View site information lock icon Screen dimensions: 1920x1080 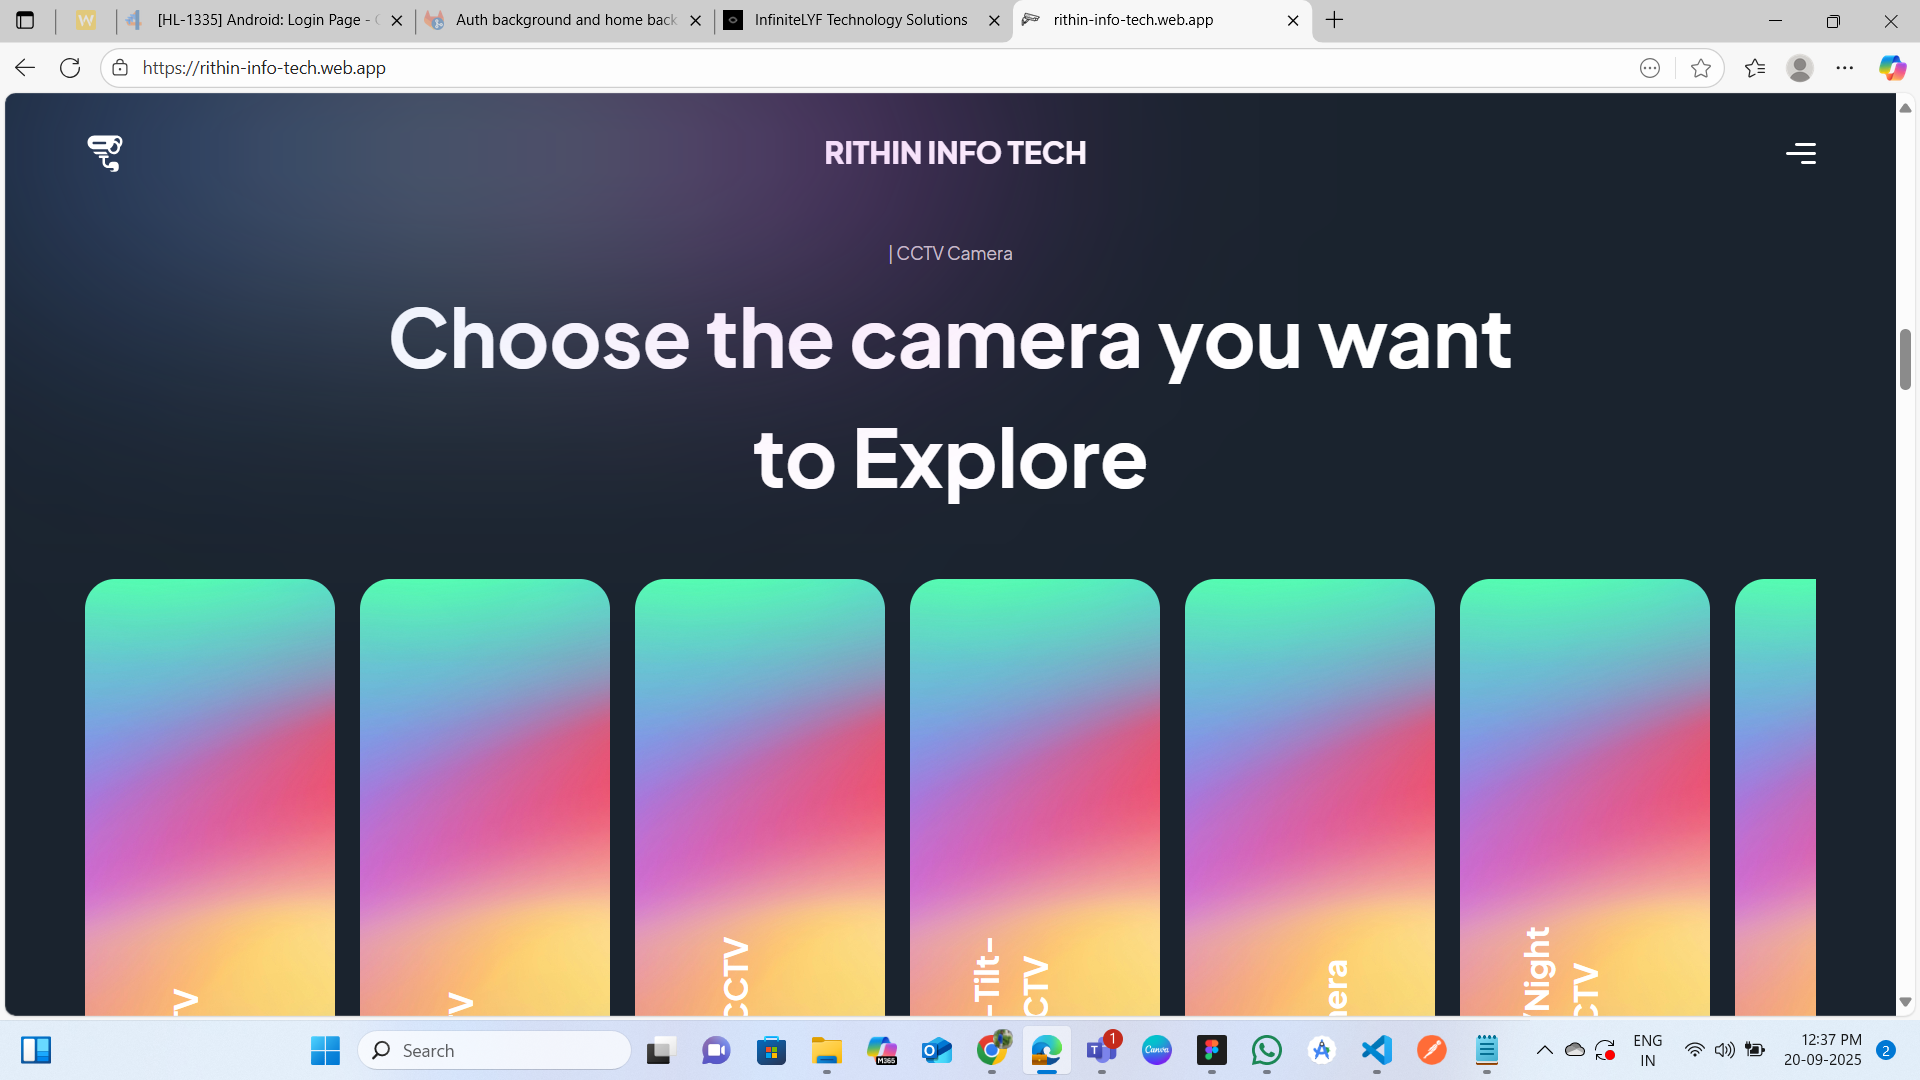120,68
